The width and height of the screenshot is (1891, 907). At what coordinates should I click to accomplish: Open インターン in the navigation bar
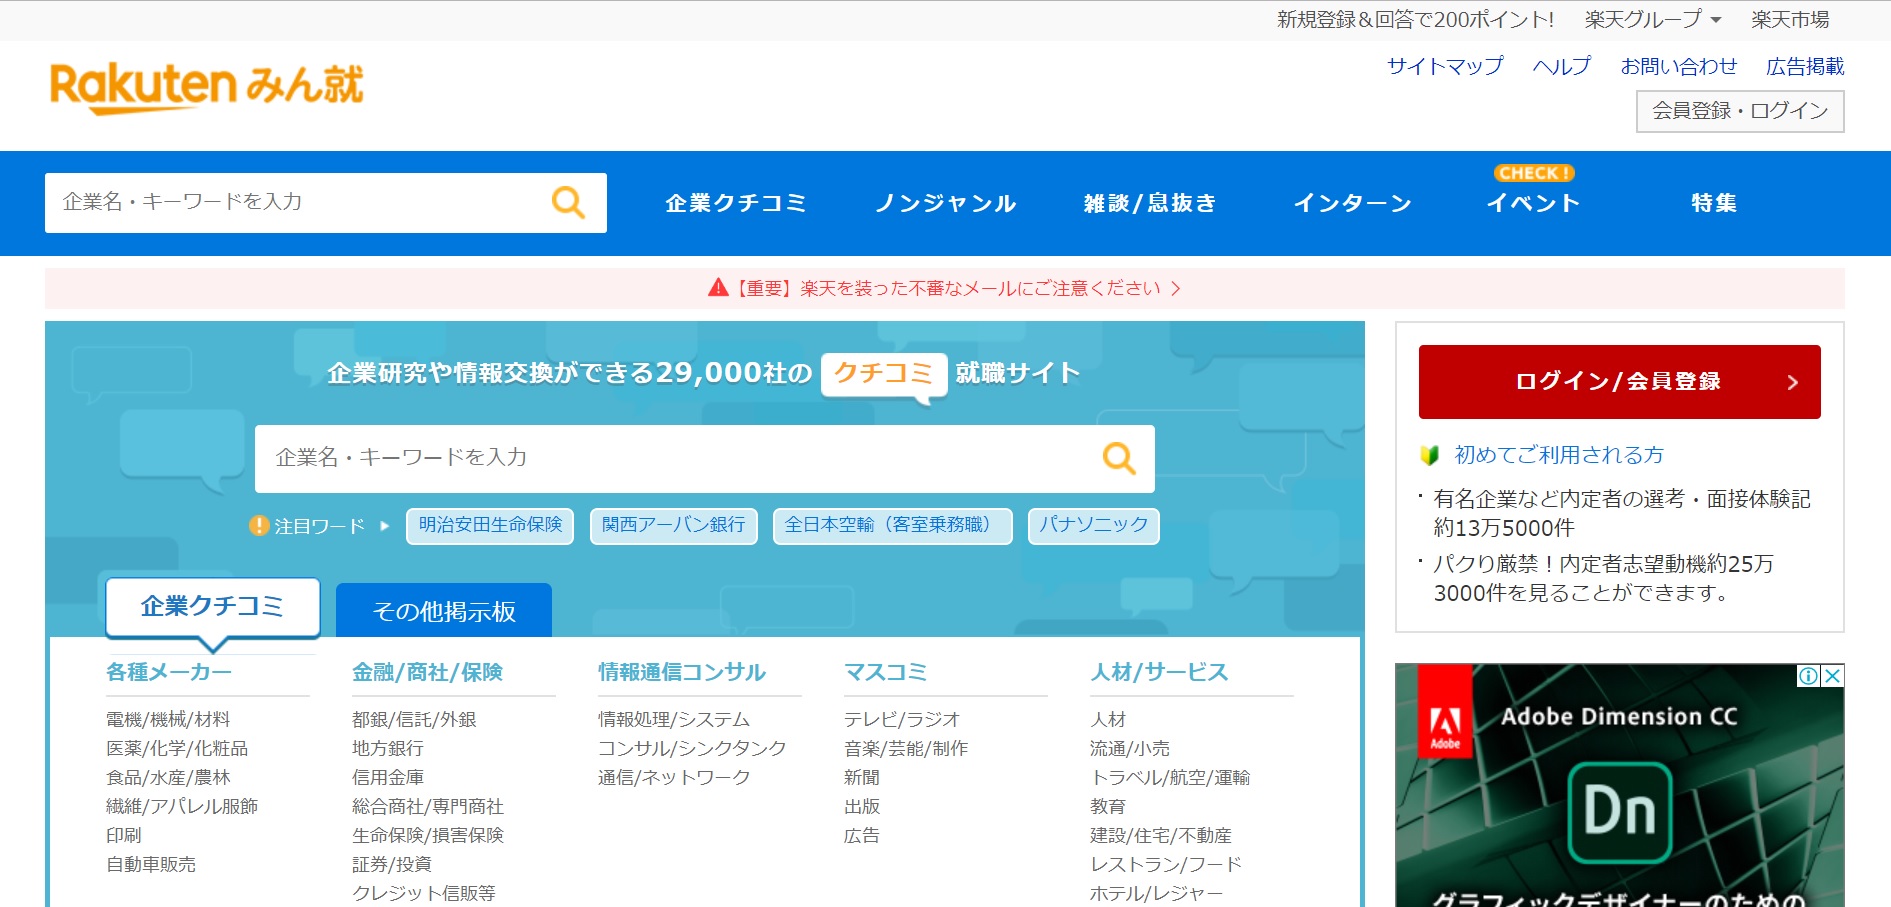(x=1352, y=204)
